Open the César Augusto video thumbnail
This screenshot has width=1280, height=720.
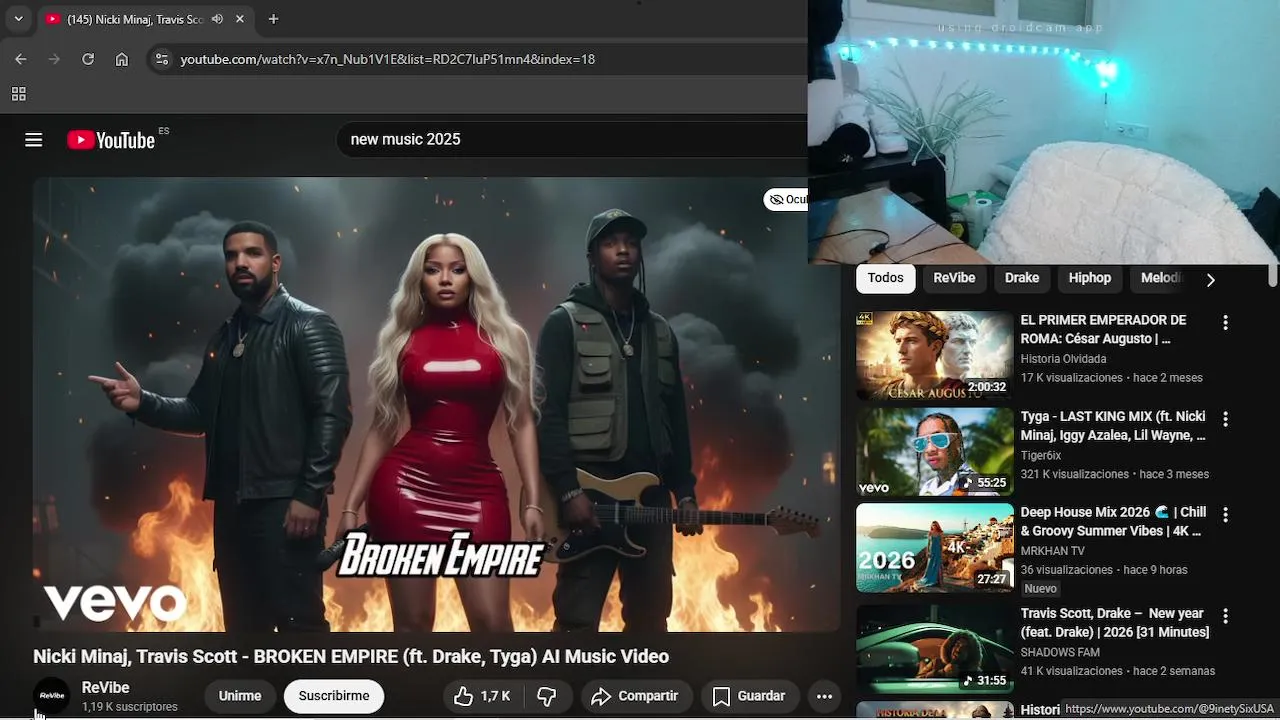click(x=935, y=356)
